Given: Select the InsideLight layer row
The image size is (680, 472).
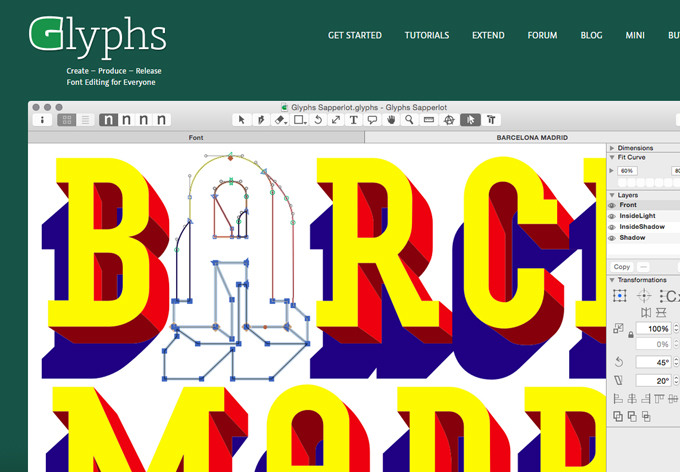Looking at the screenshot, I should tap(644, 216).
